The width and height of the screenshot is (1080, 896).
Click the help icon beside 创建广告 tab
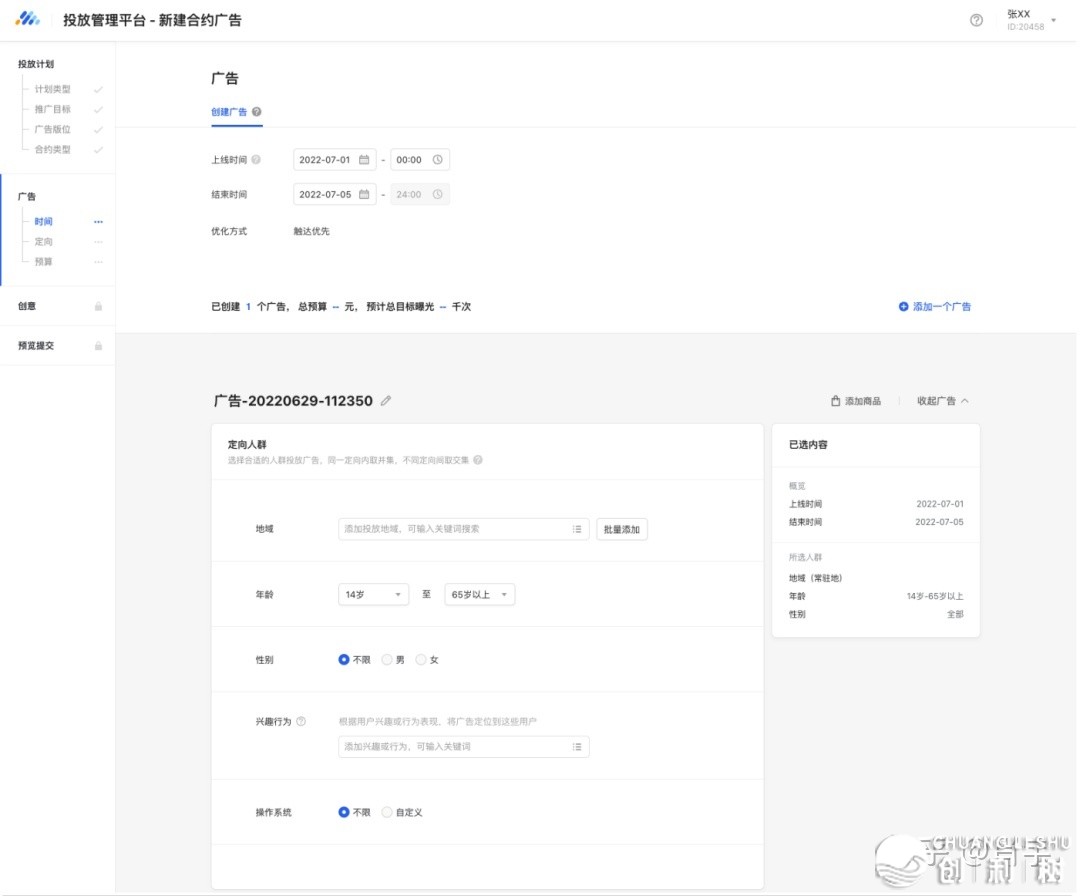(256, 112)
